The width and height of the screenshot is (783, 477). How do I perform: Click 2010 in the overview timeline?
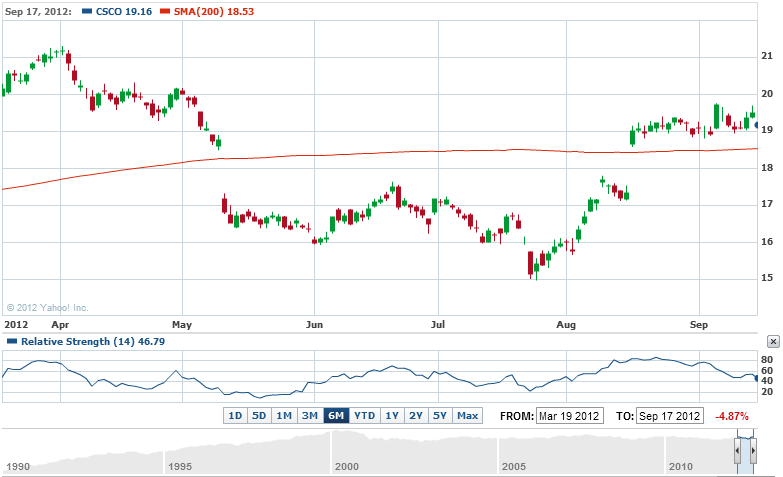pos(681,467)
